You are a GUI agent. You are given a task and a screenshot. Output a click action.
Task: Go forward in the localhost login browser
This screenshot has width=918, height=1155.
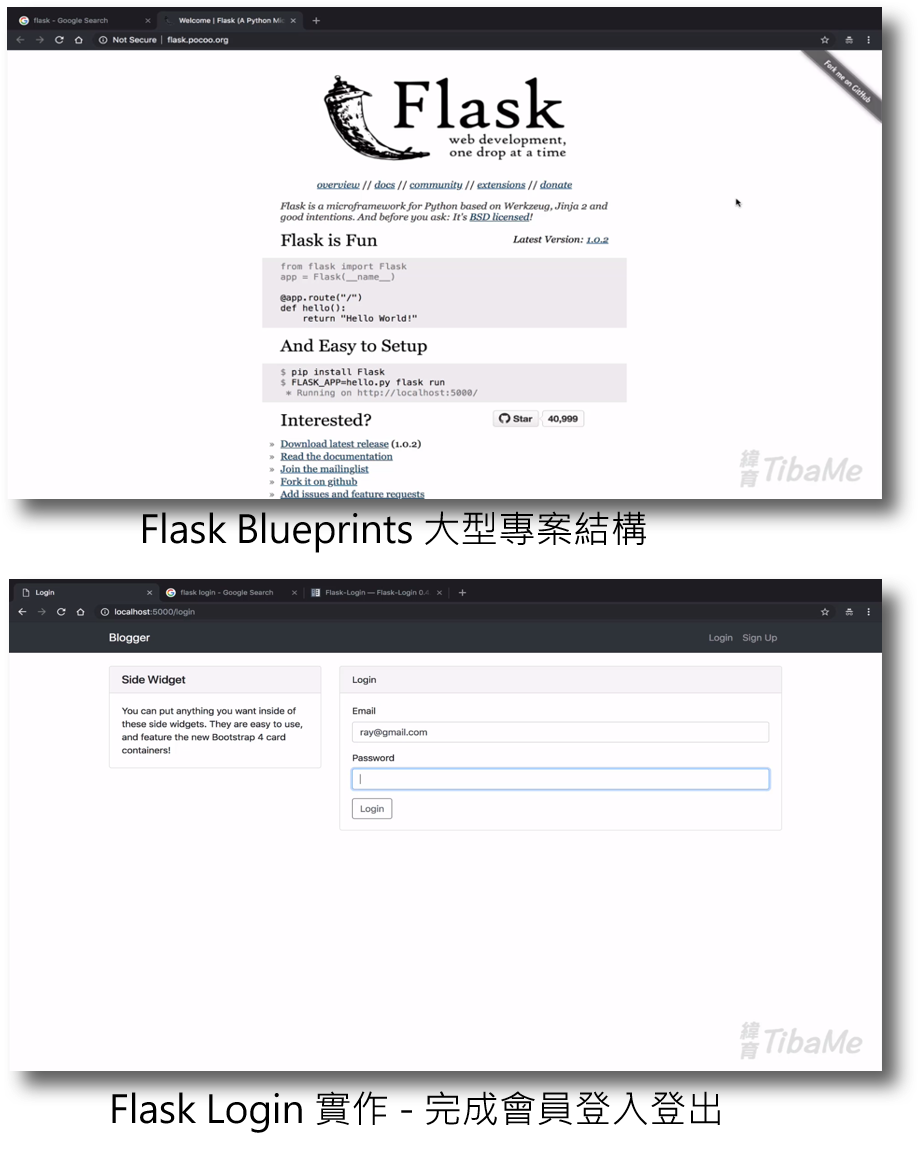click(41, 611)
